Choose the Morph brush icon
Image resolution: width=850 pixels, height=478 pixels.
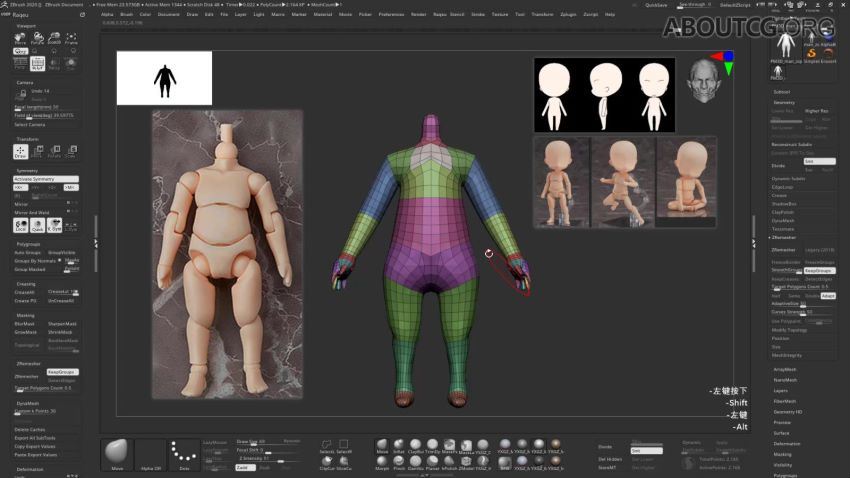(382, 463)
